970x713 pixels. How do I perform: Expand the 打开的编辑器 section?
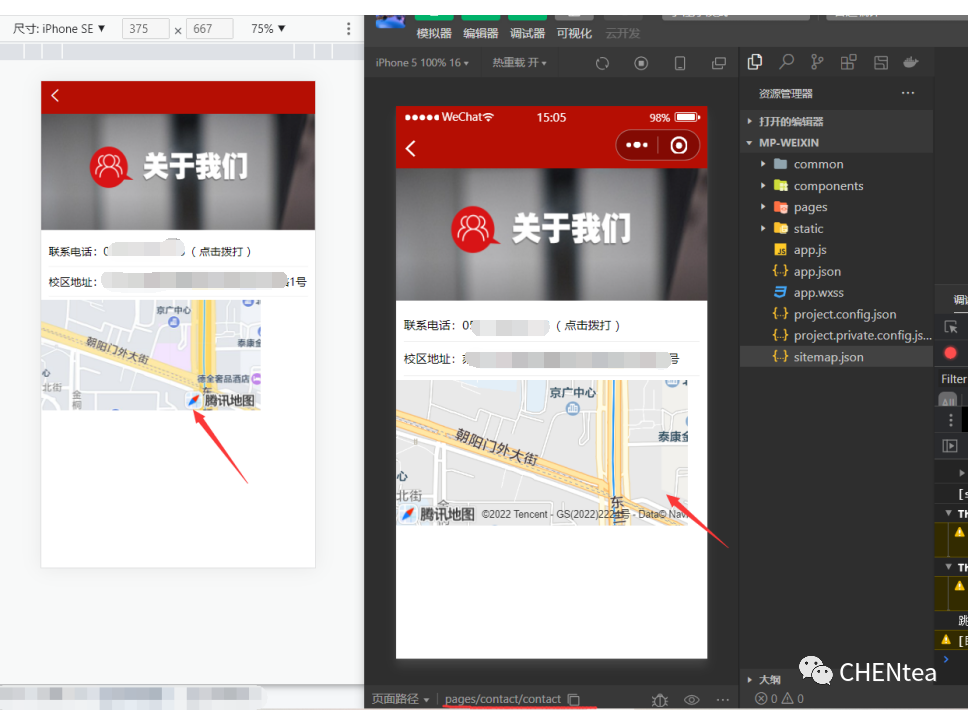(836, 121)
